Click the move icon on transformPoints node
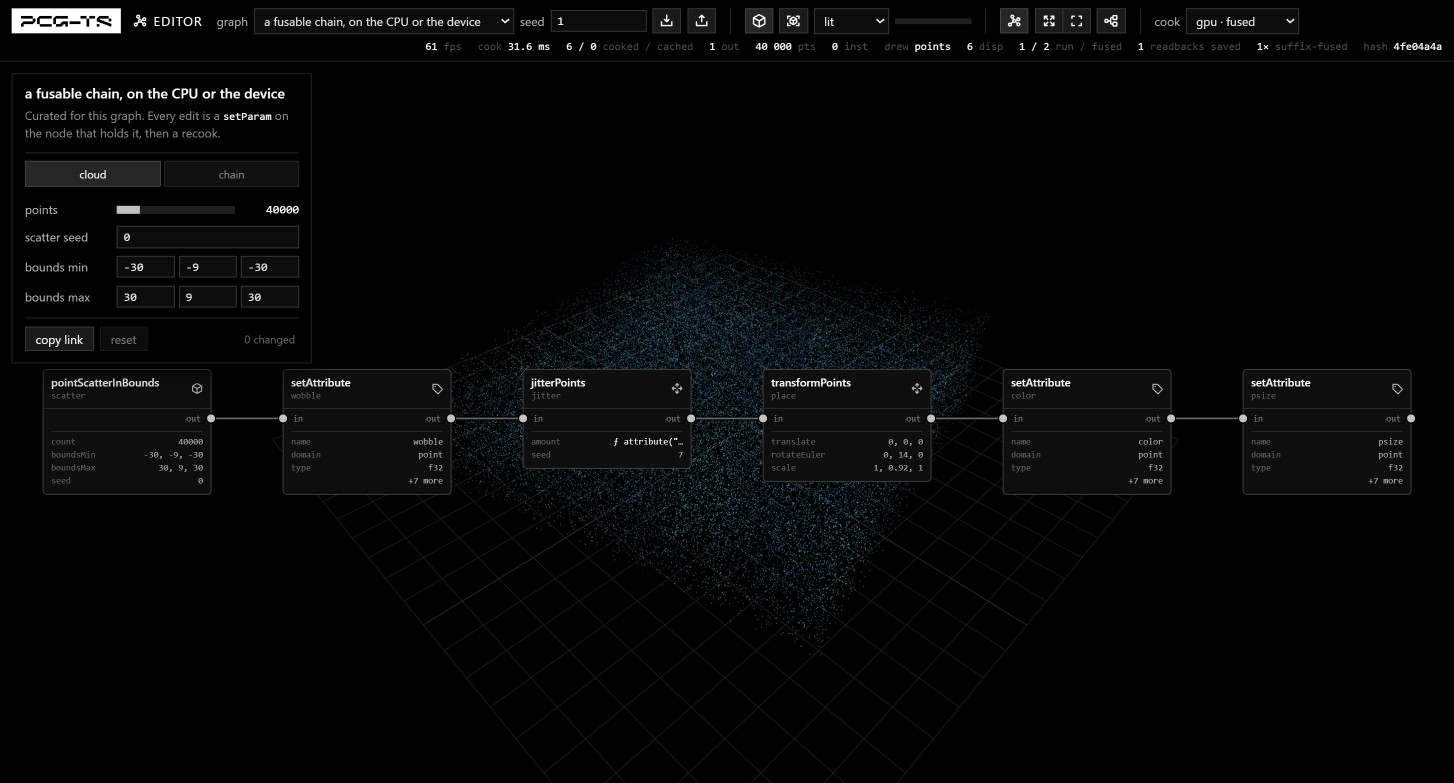Viewport: 1454px width, 783px height. pos(917,389)
